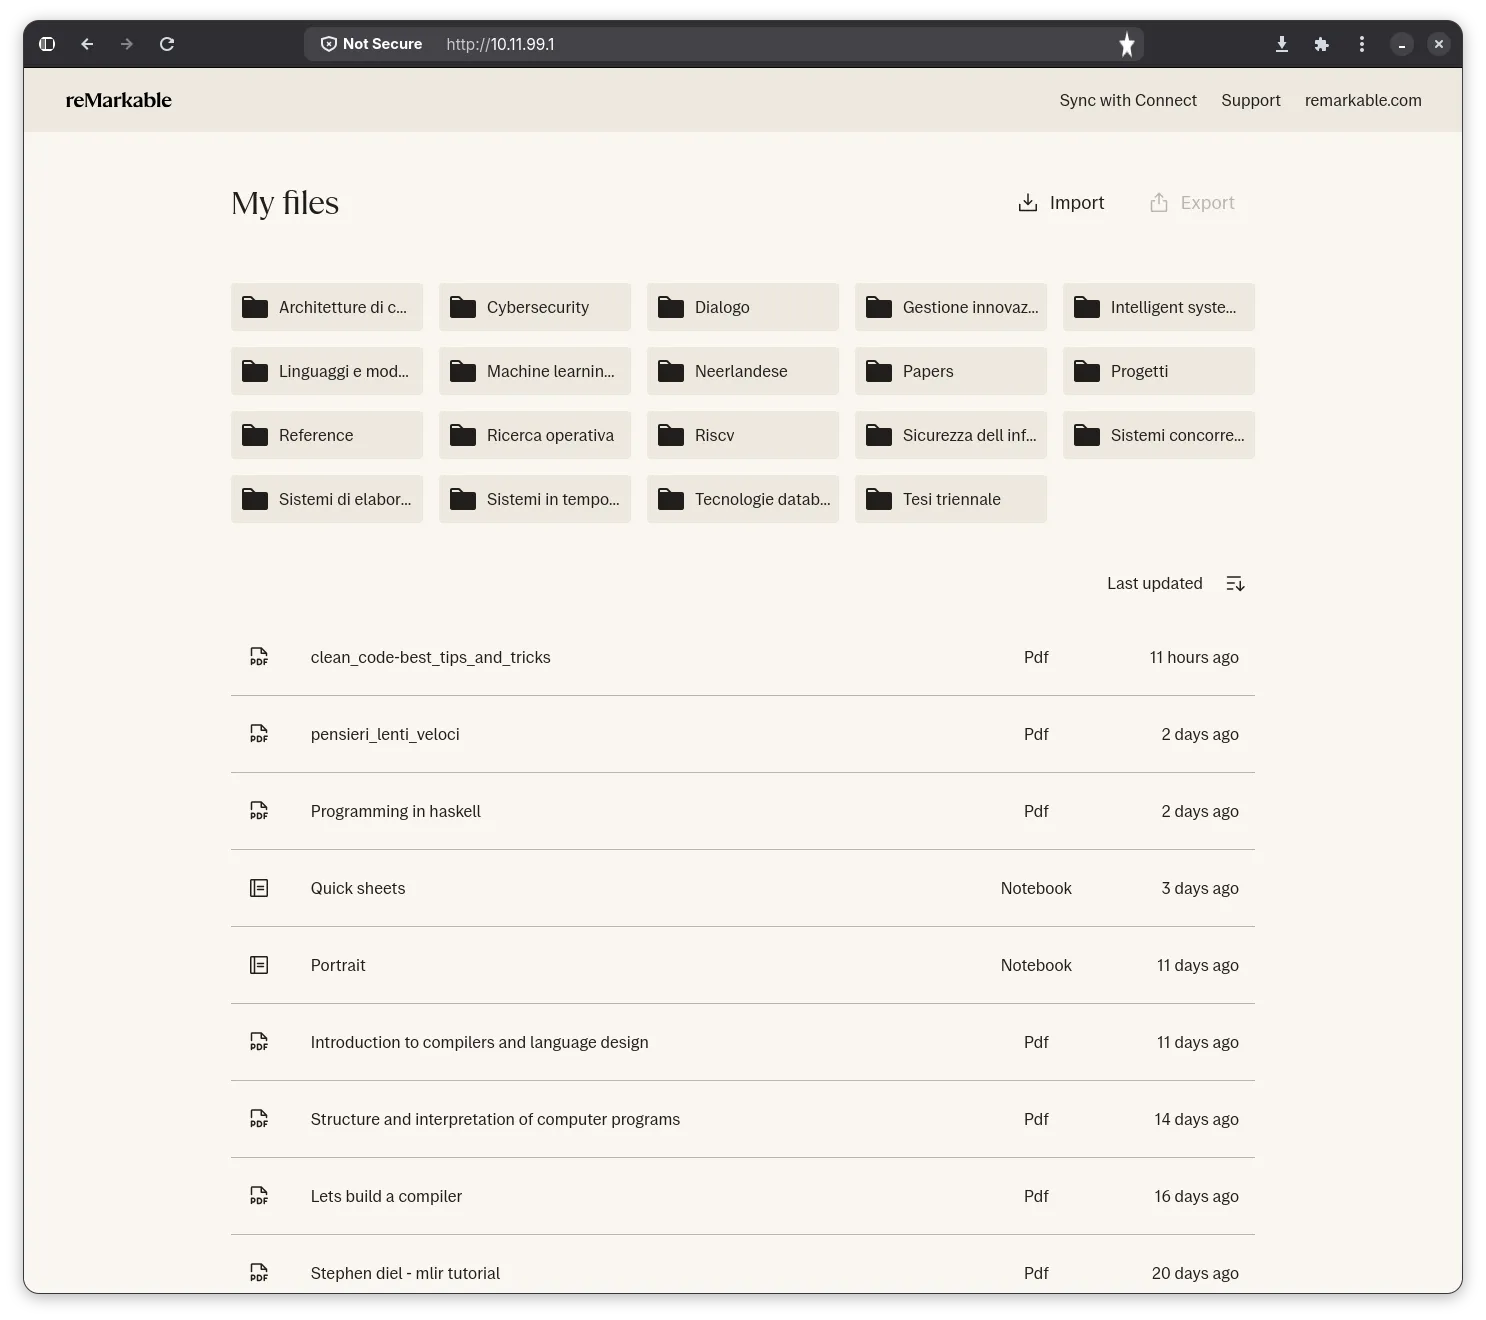This screenshot has width=1486, height=1320.
Task: Click the Pdf type label of Programming in haskell
Action: click(x=1036, y=811)
